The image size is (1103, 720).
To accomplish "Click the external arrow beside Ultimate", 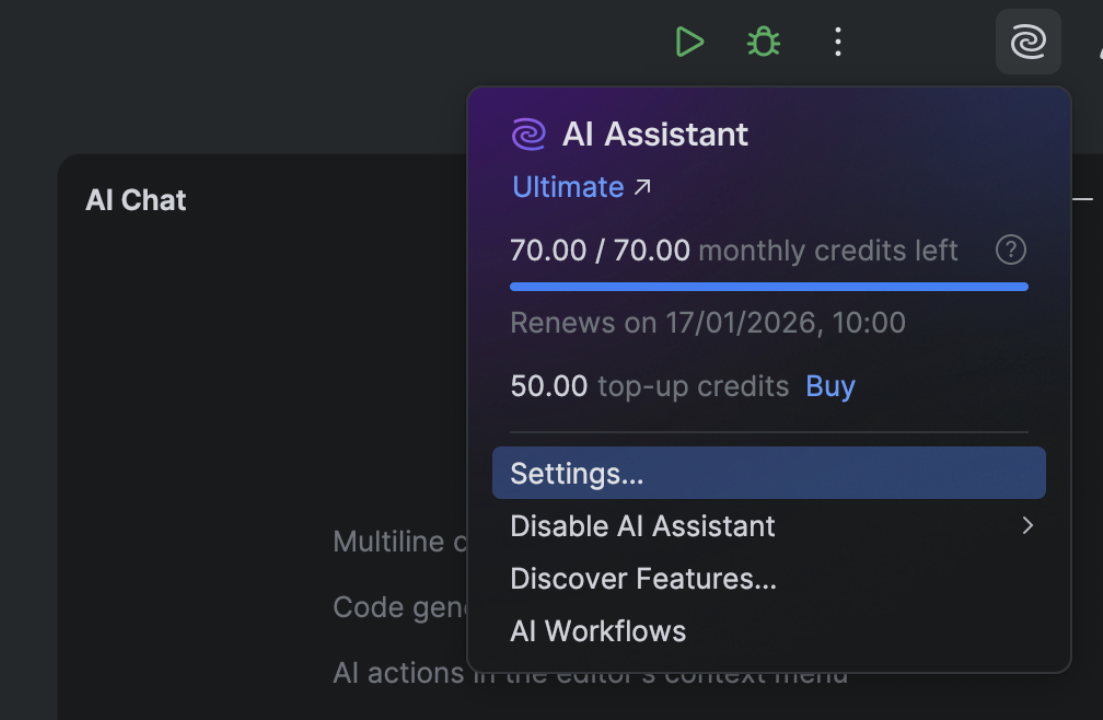I will [x=642, y=187].
